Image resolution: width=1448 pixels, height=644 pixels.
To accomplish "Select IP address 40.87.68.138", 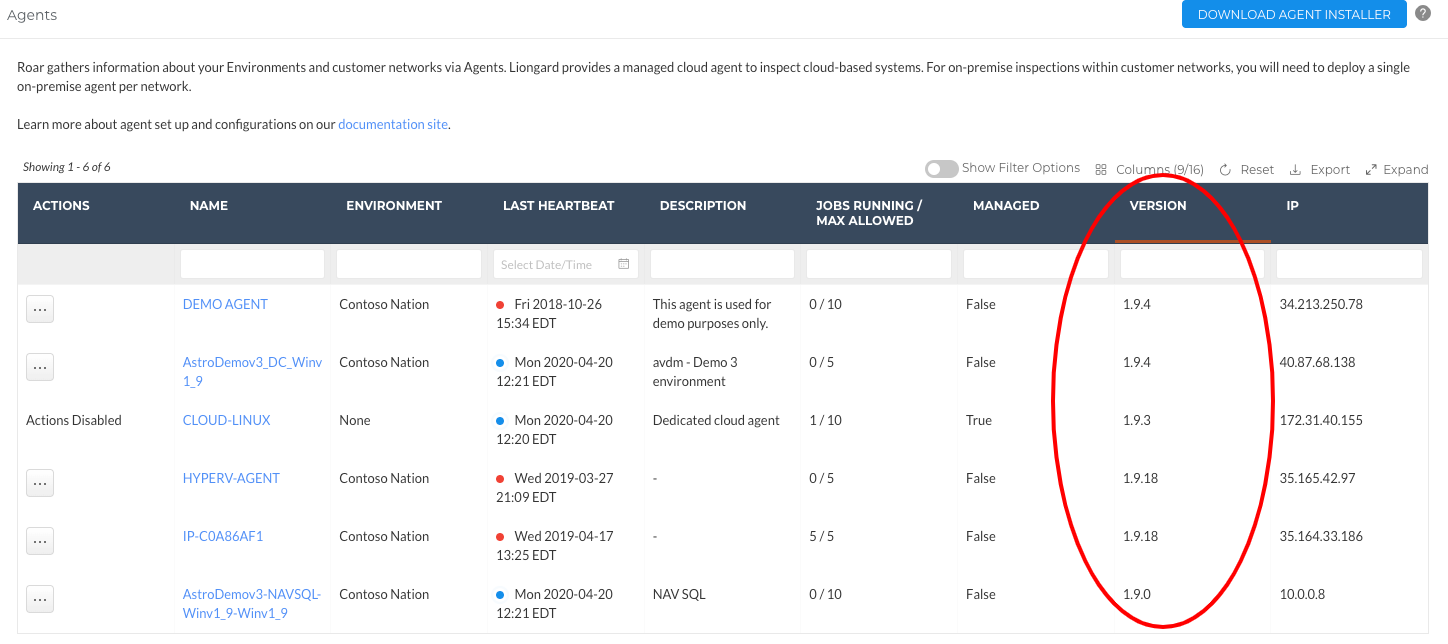I will pyautogui.click(x=1318, y=362).
